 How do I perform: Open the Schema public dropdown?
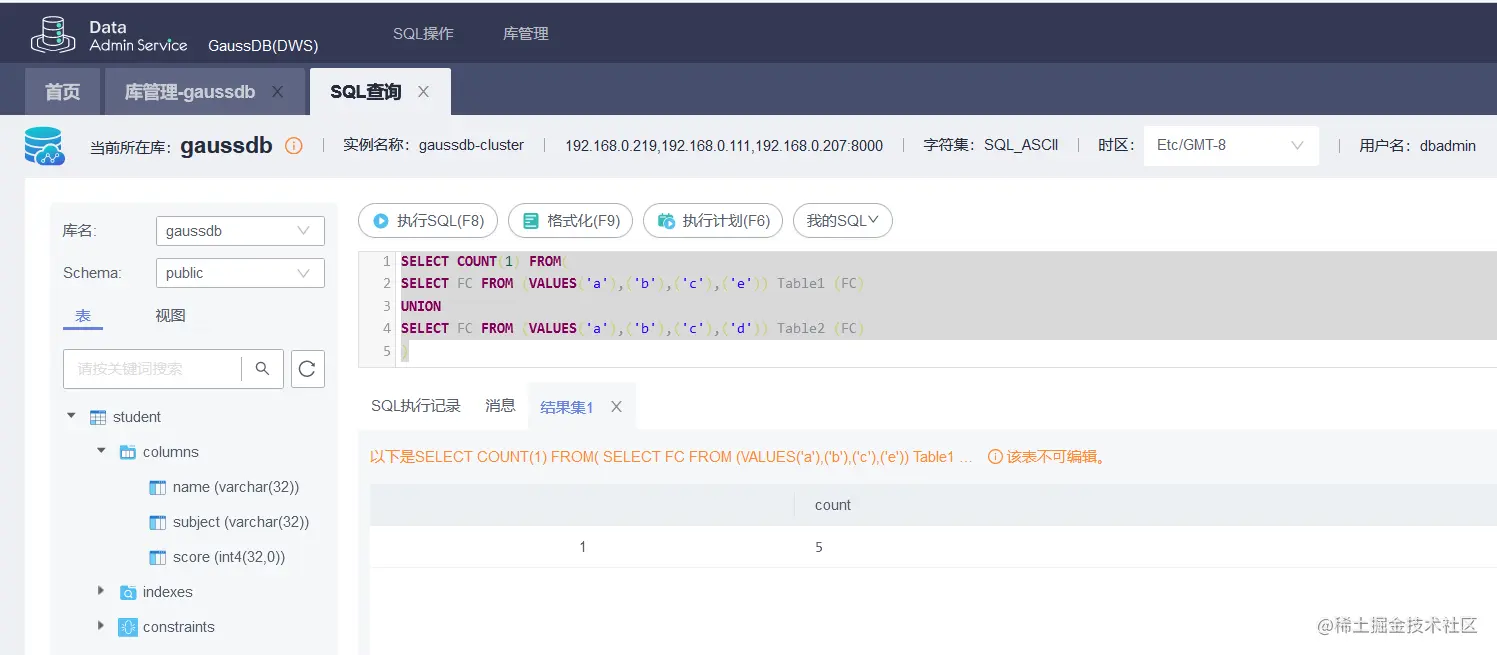pyautogui.click(x=240, y=273)
